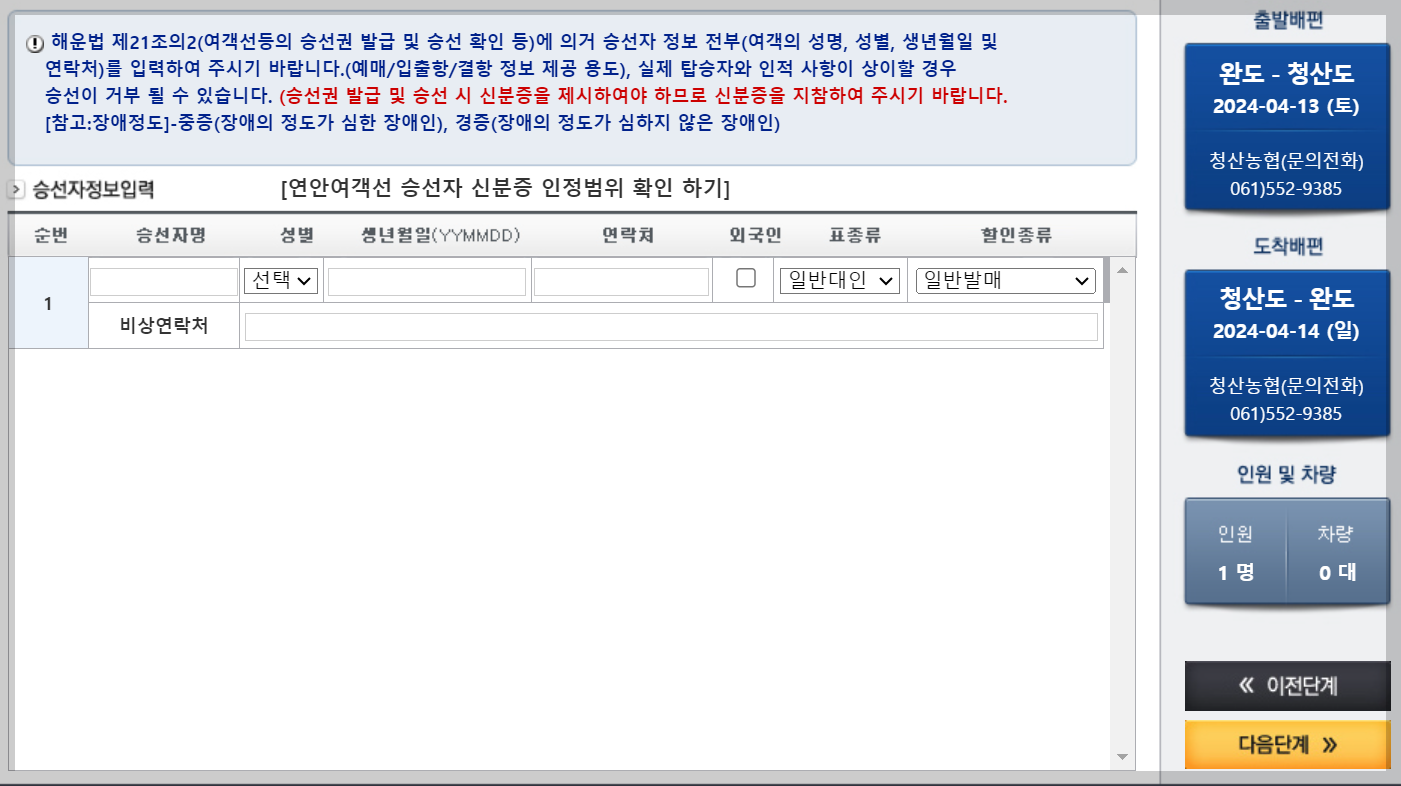Click the 생년월일 input field

click(427, 282)
